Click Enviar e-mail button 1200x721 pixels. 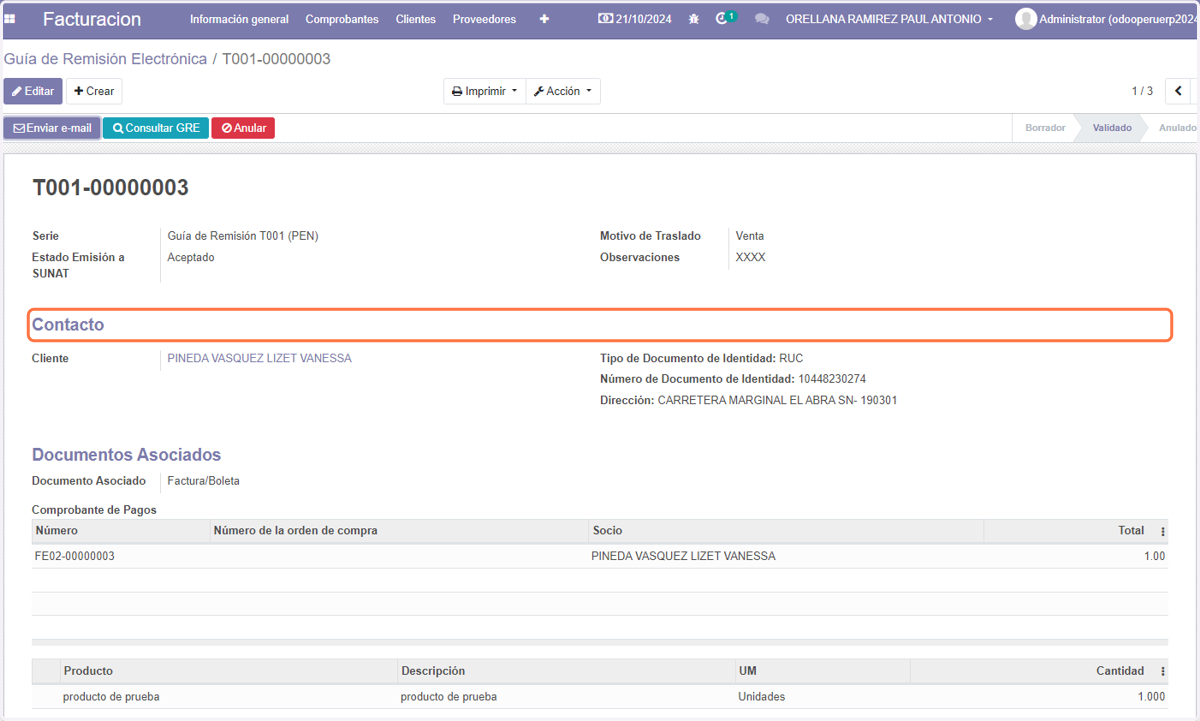coord(52,128)
